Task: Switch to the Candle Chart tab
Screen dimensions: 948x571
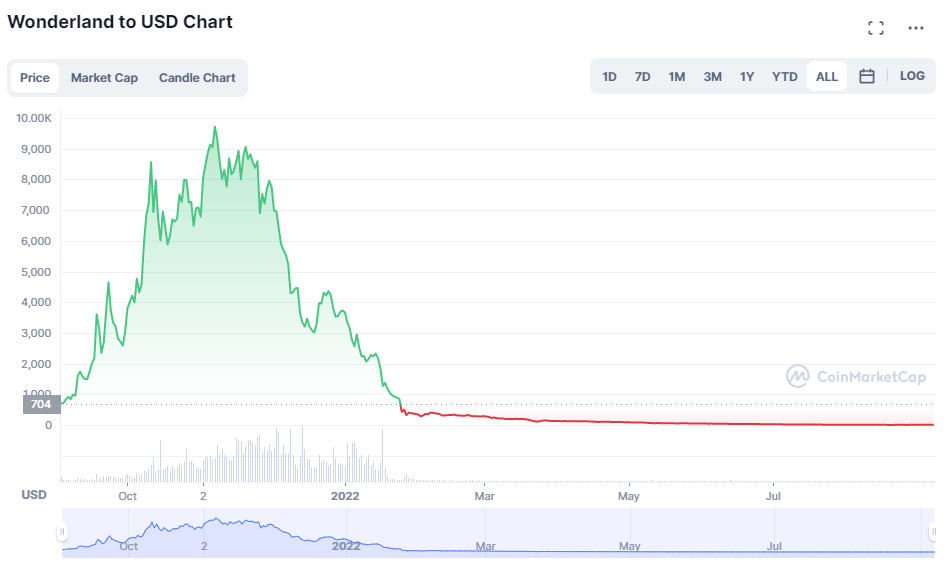Action: 197,77
